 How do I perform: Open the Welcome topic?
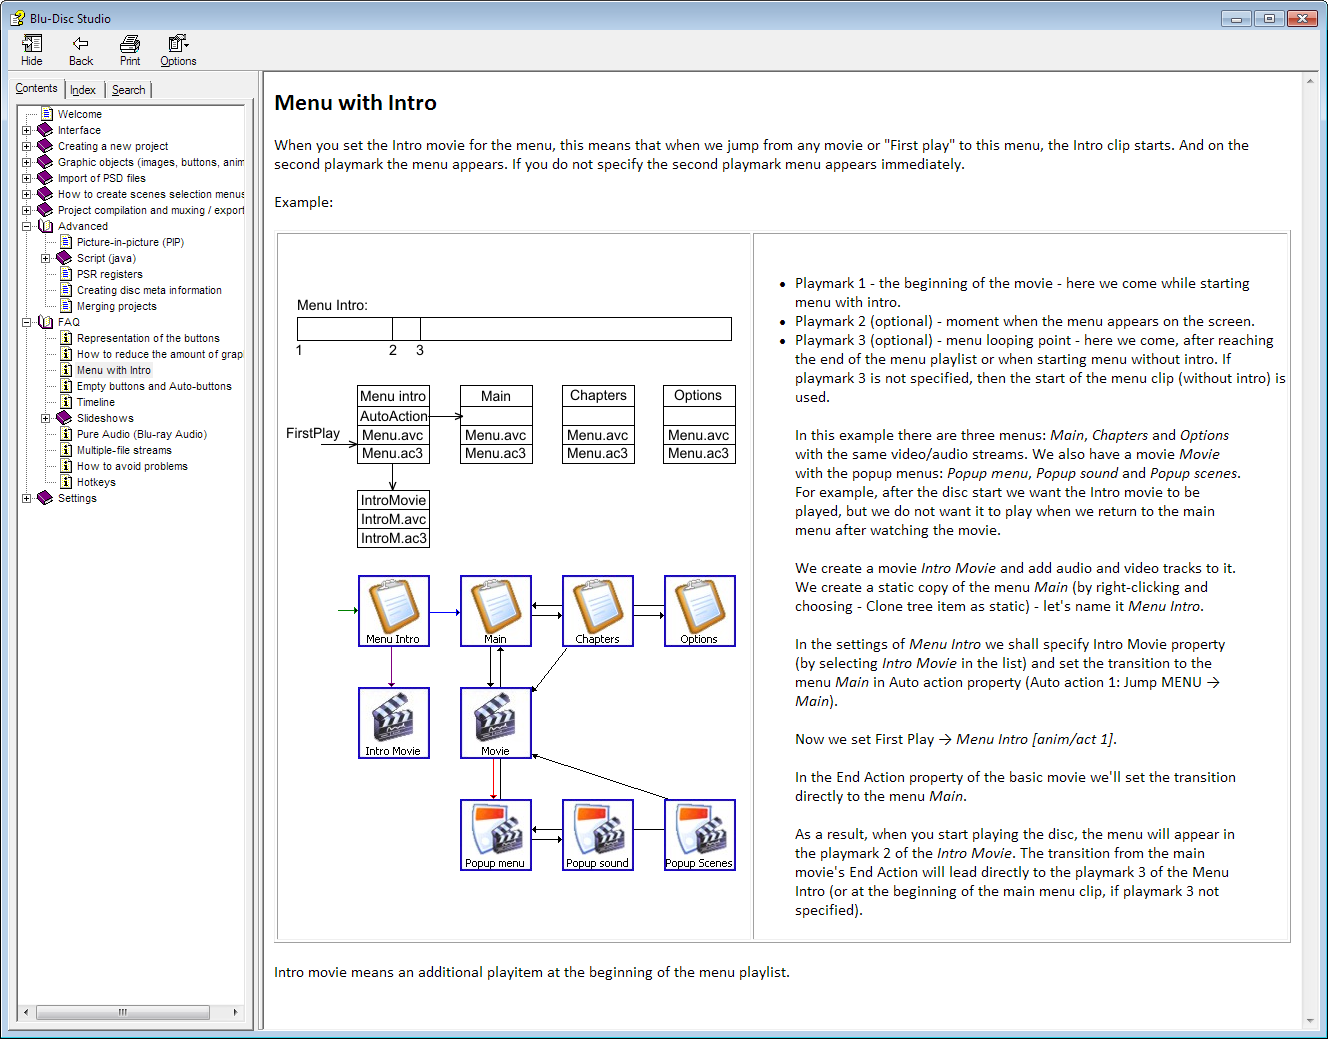[x=80, y=114]
